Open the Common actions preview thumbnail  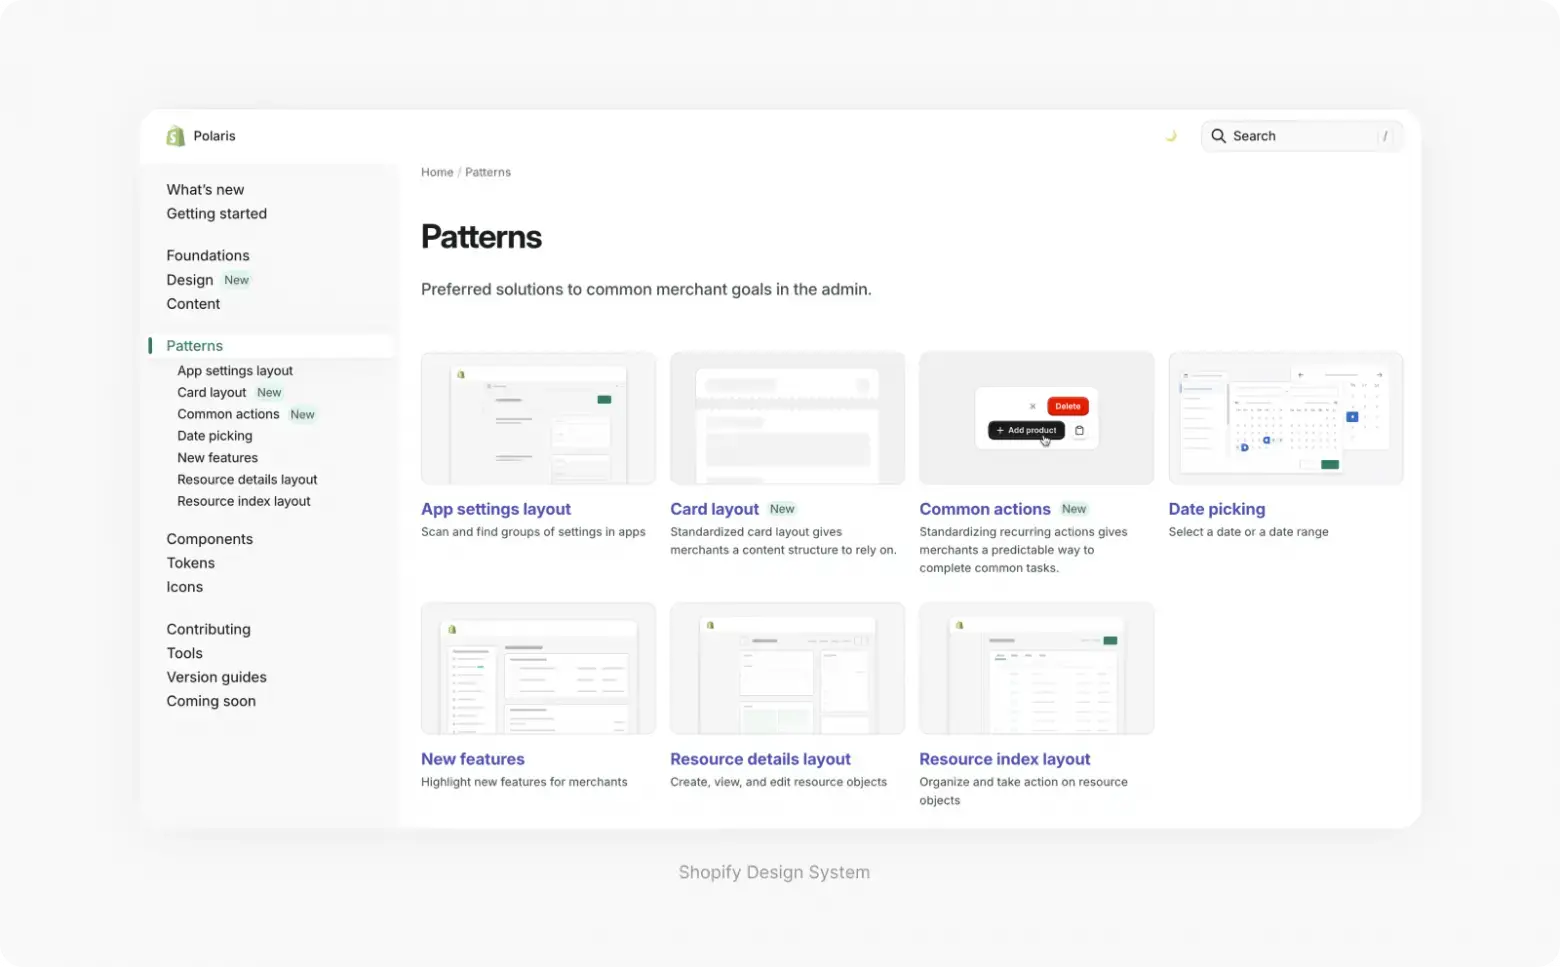coord(1036,419)
